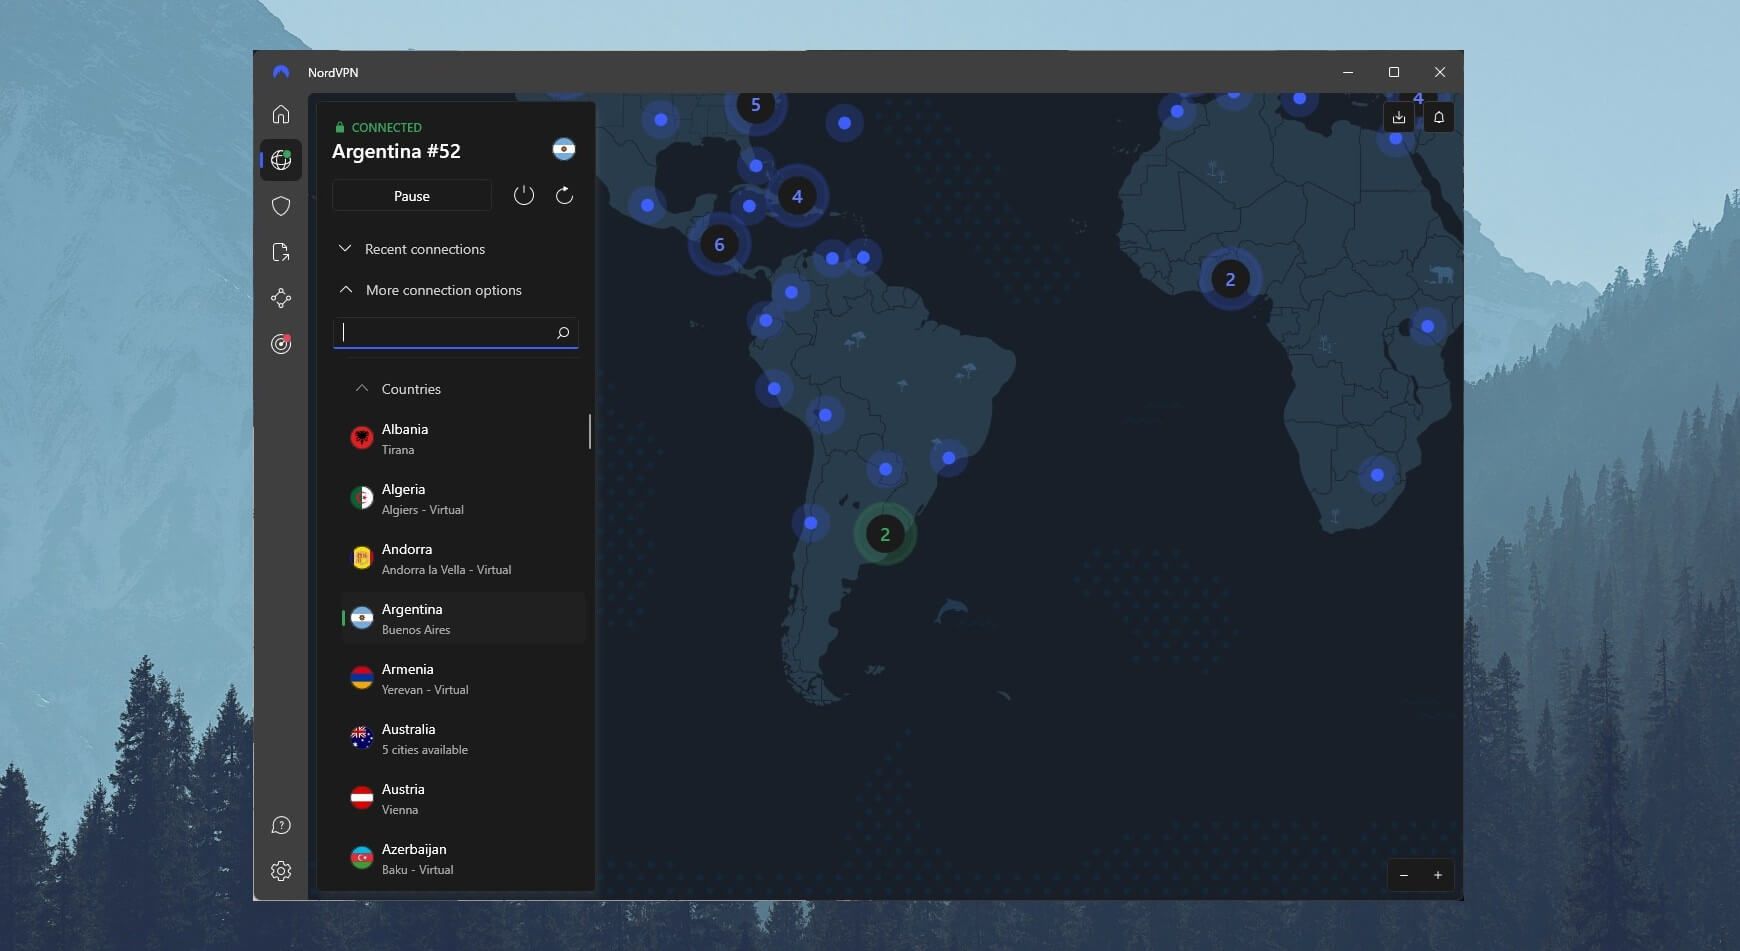Click the Andorra flag icon
1740x951 pixels.
[362, 558]
